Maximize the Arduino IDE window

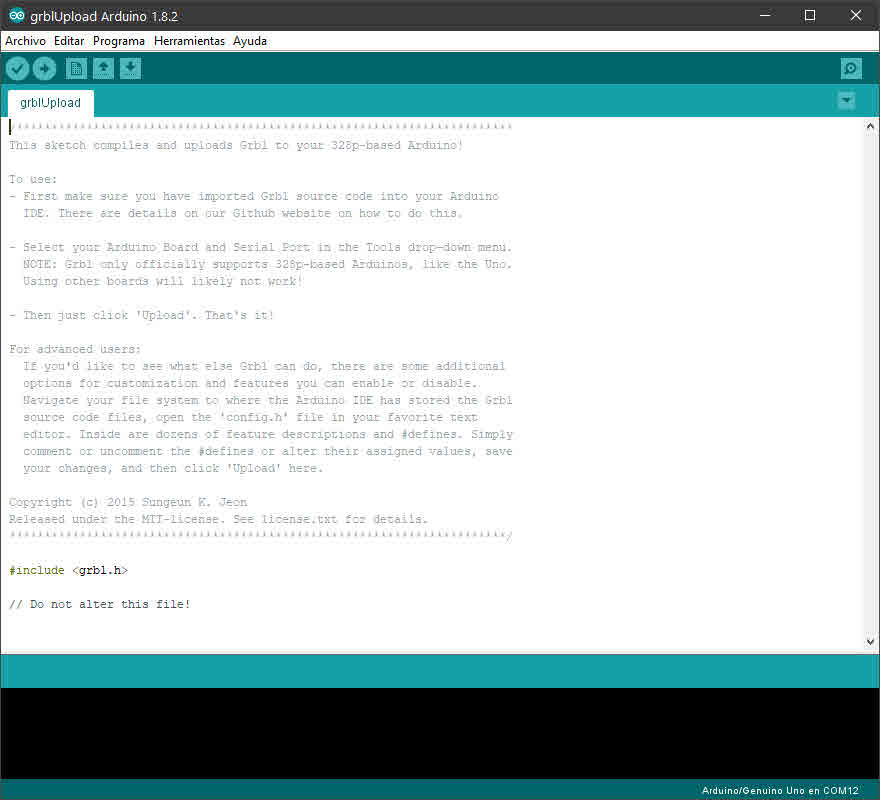point(810,16)
